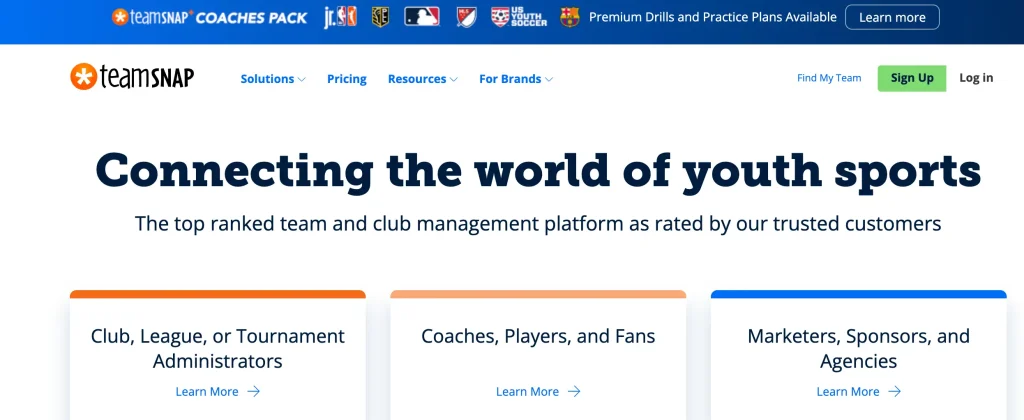Click the FC Barcelona crest
Viewport: 1024px width, 420px height.
569,17
